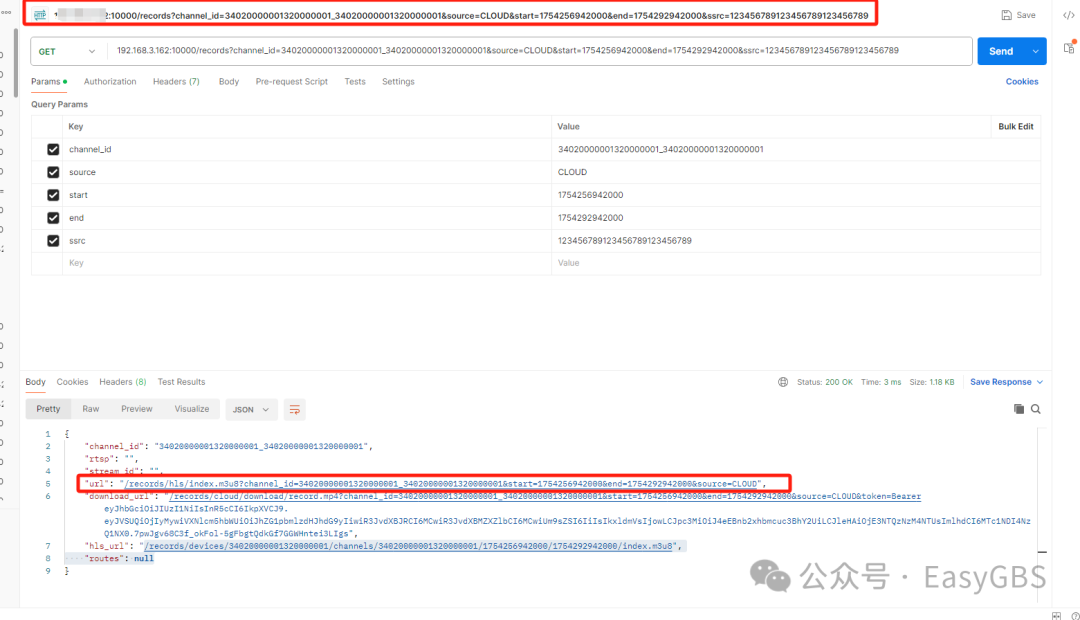1080x620 pixels.
Task: Click the HTTP request type icon
Action: pyautogui.click(x=40, y=14)
